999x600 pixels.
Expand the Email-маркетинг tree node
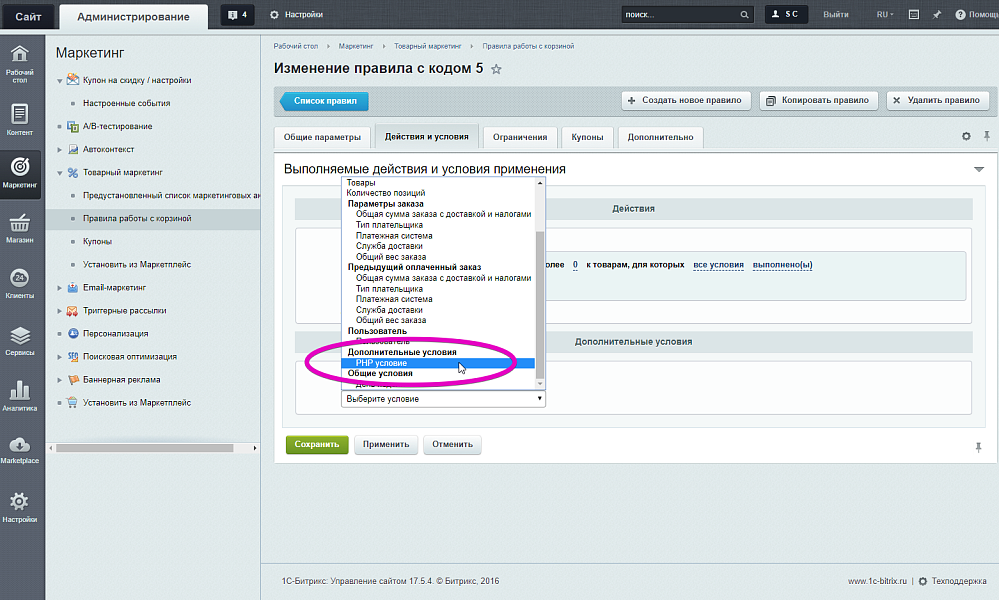click(x=60, y=288)
